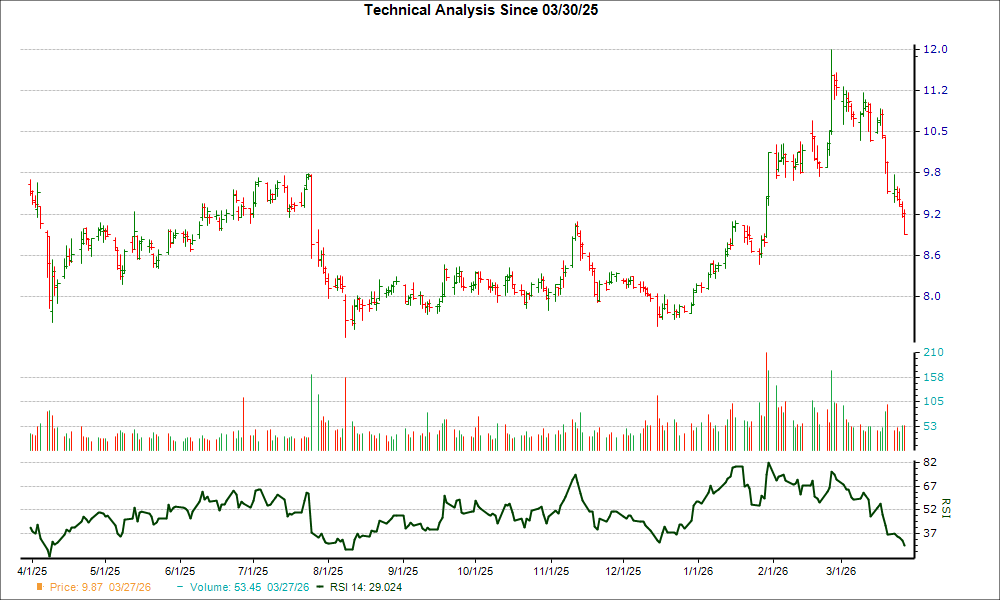Viewport: 1000px width, 600px height.
Task: Click the candlestick at the 12.0 peak
Action: click(832, 70)
